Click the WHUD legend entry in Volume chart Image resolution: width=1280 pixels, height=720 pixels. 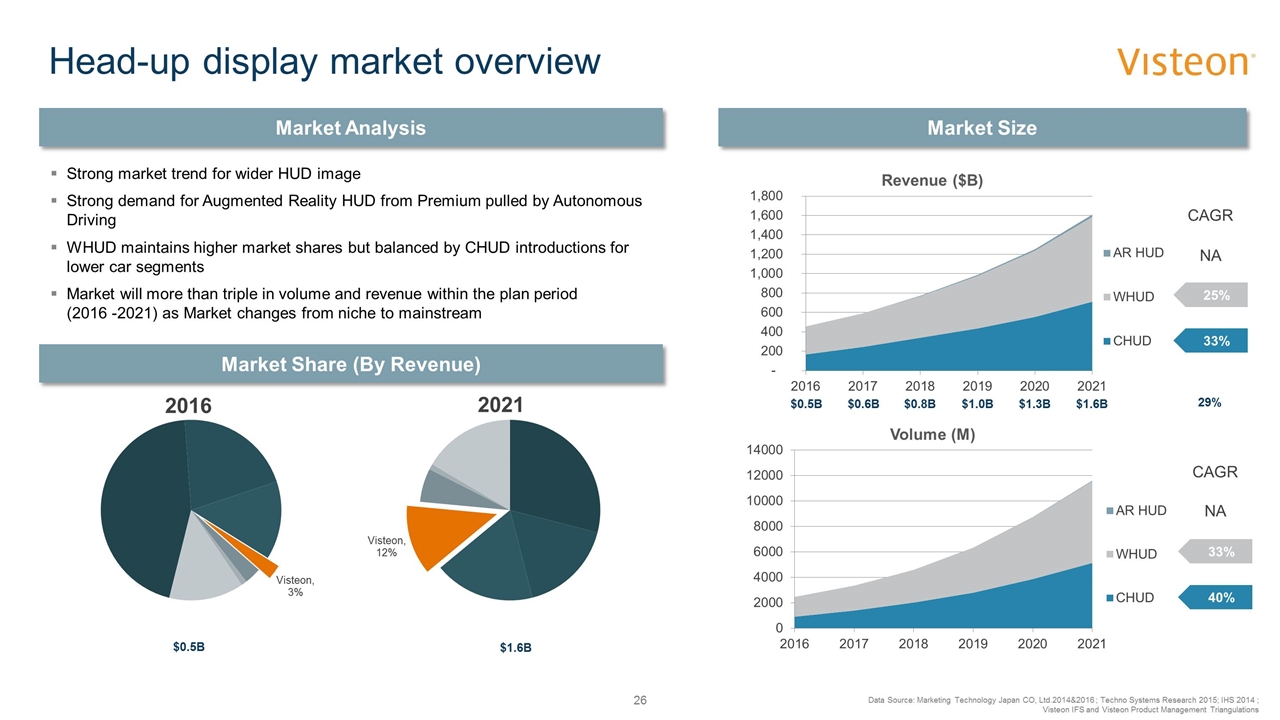(x=1133, y=554)
